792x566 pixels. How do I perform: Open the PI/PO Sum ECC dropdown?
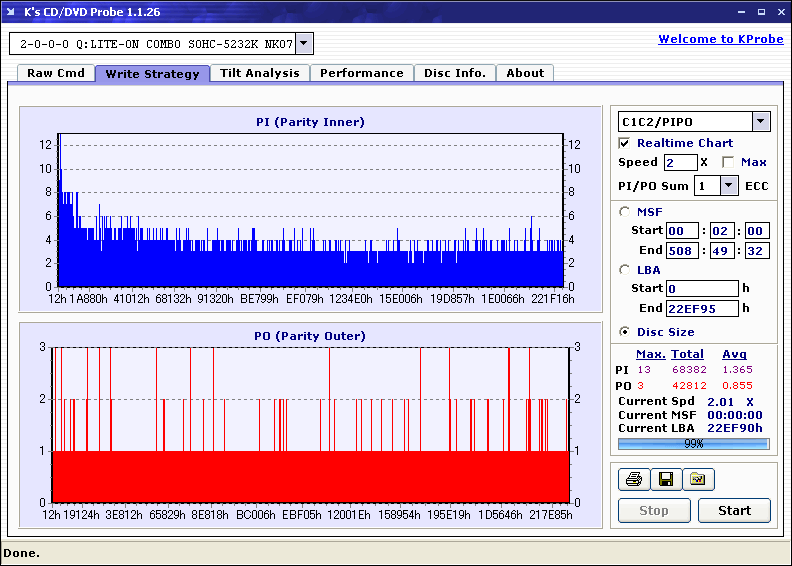click(x=728, y=185)
